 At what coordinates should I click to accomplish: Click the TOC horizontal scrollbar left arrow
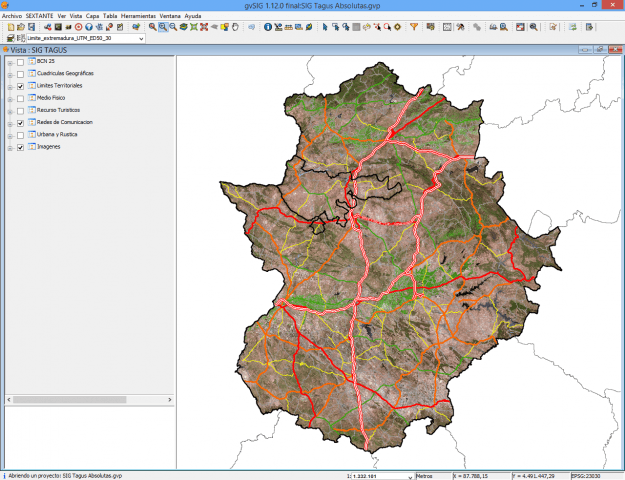tap(9, 399)
